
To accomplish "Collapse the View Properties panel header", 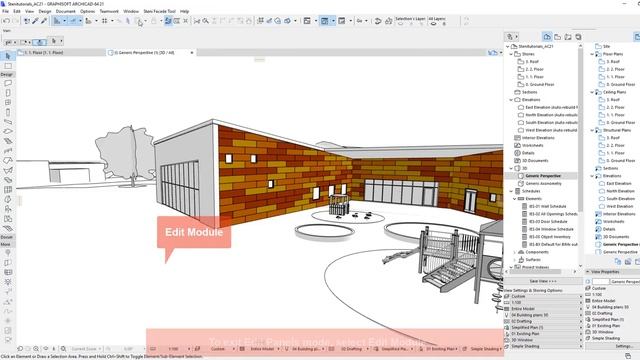I will click(x=588, y=272).
